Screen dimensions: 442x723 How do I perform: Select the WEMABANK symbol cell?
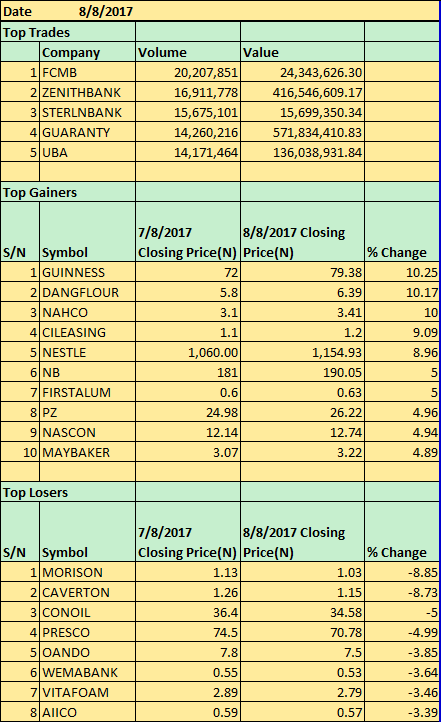tap(88, 672)
